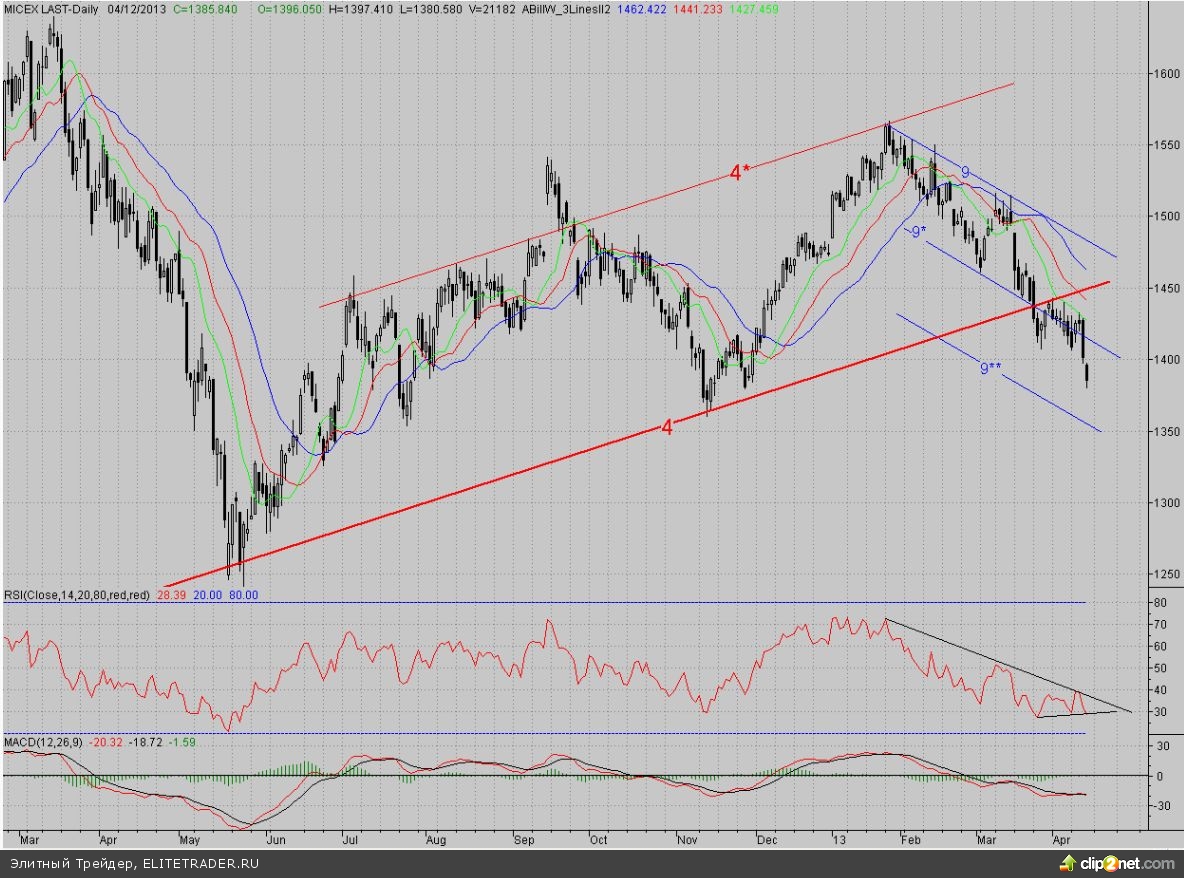Open the clip2net.com watermark link
1184x878 pixels.
1126,863
